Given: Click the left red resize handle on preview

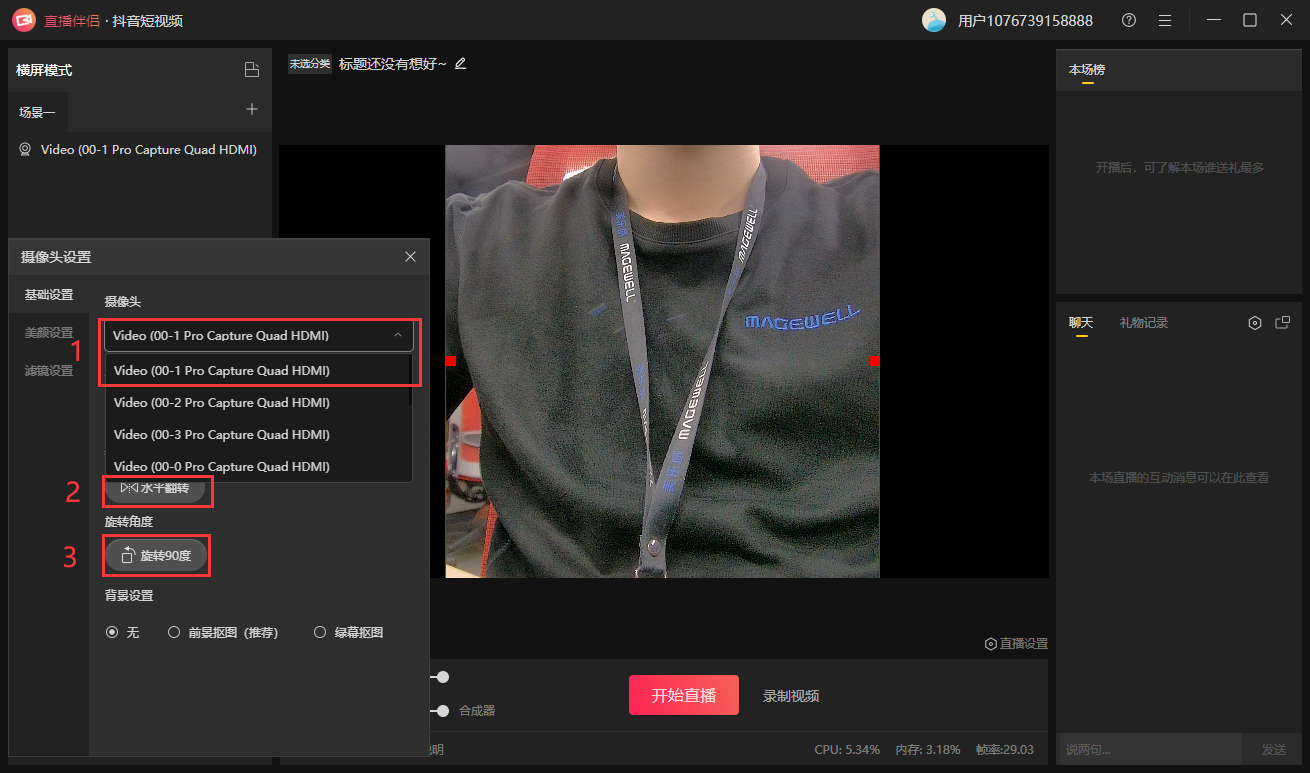Looking at the screenshot, I should point(451,360).
